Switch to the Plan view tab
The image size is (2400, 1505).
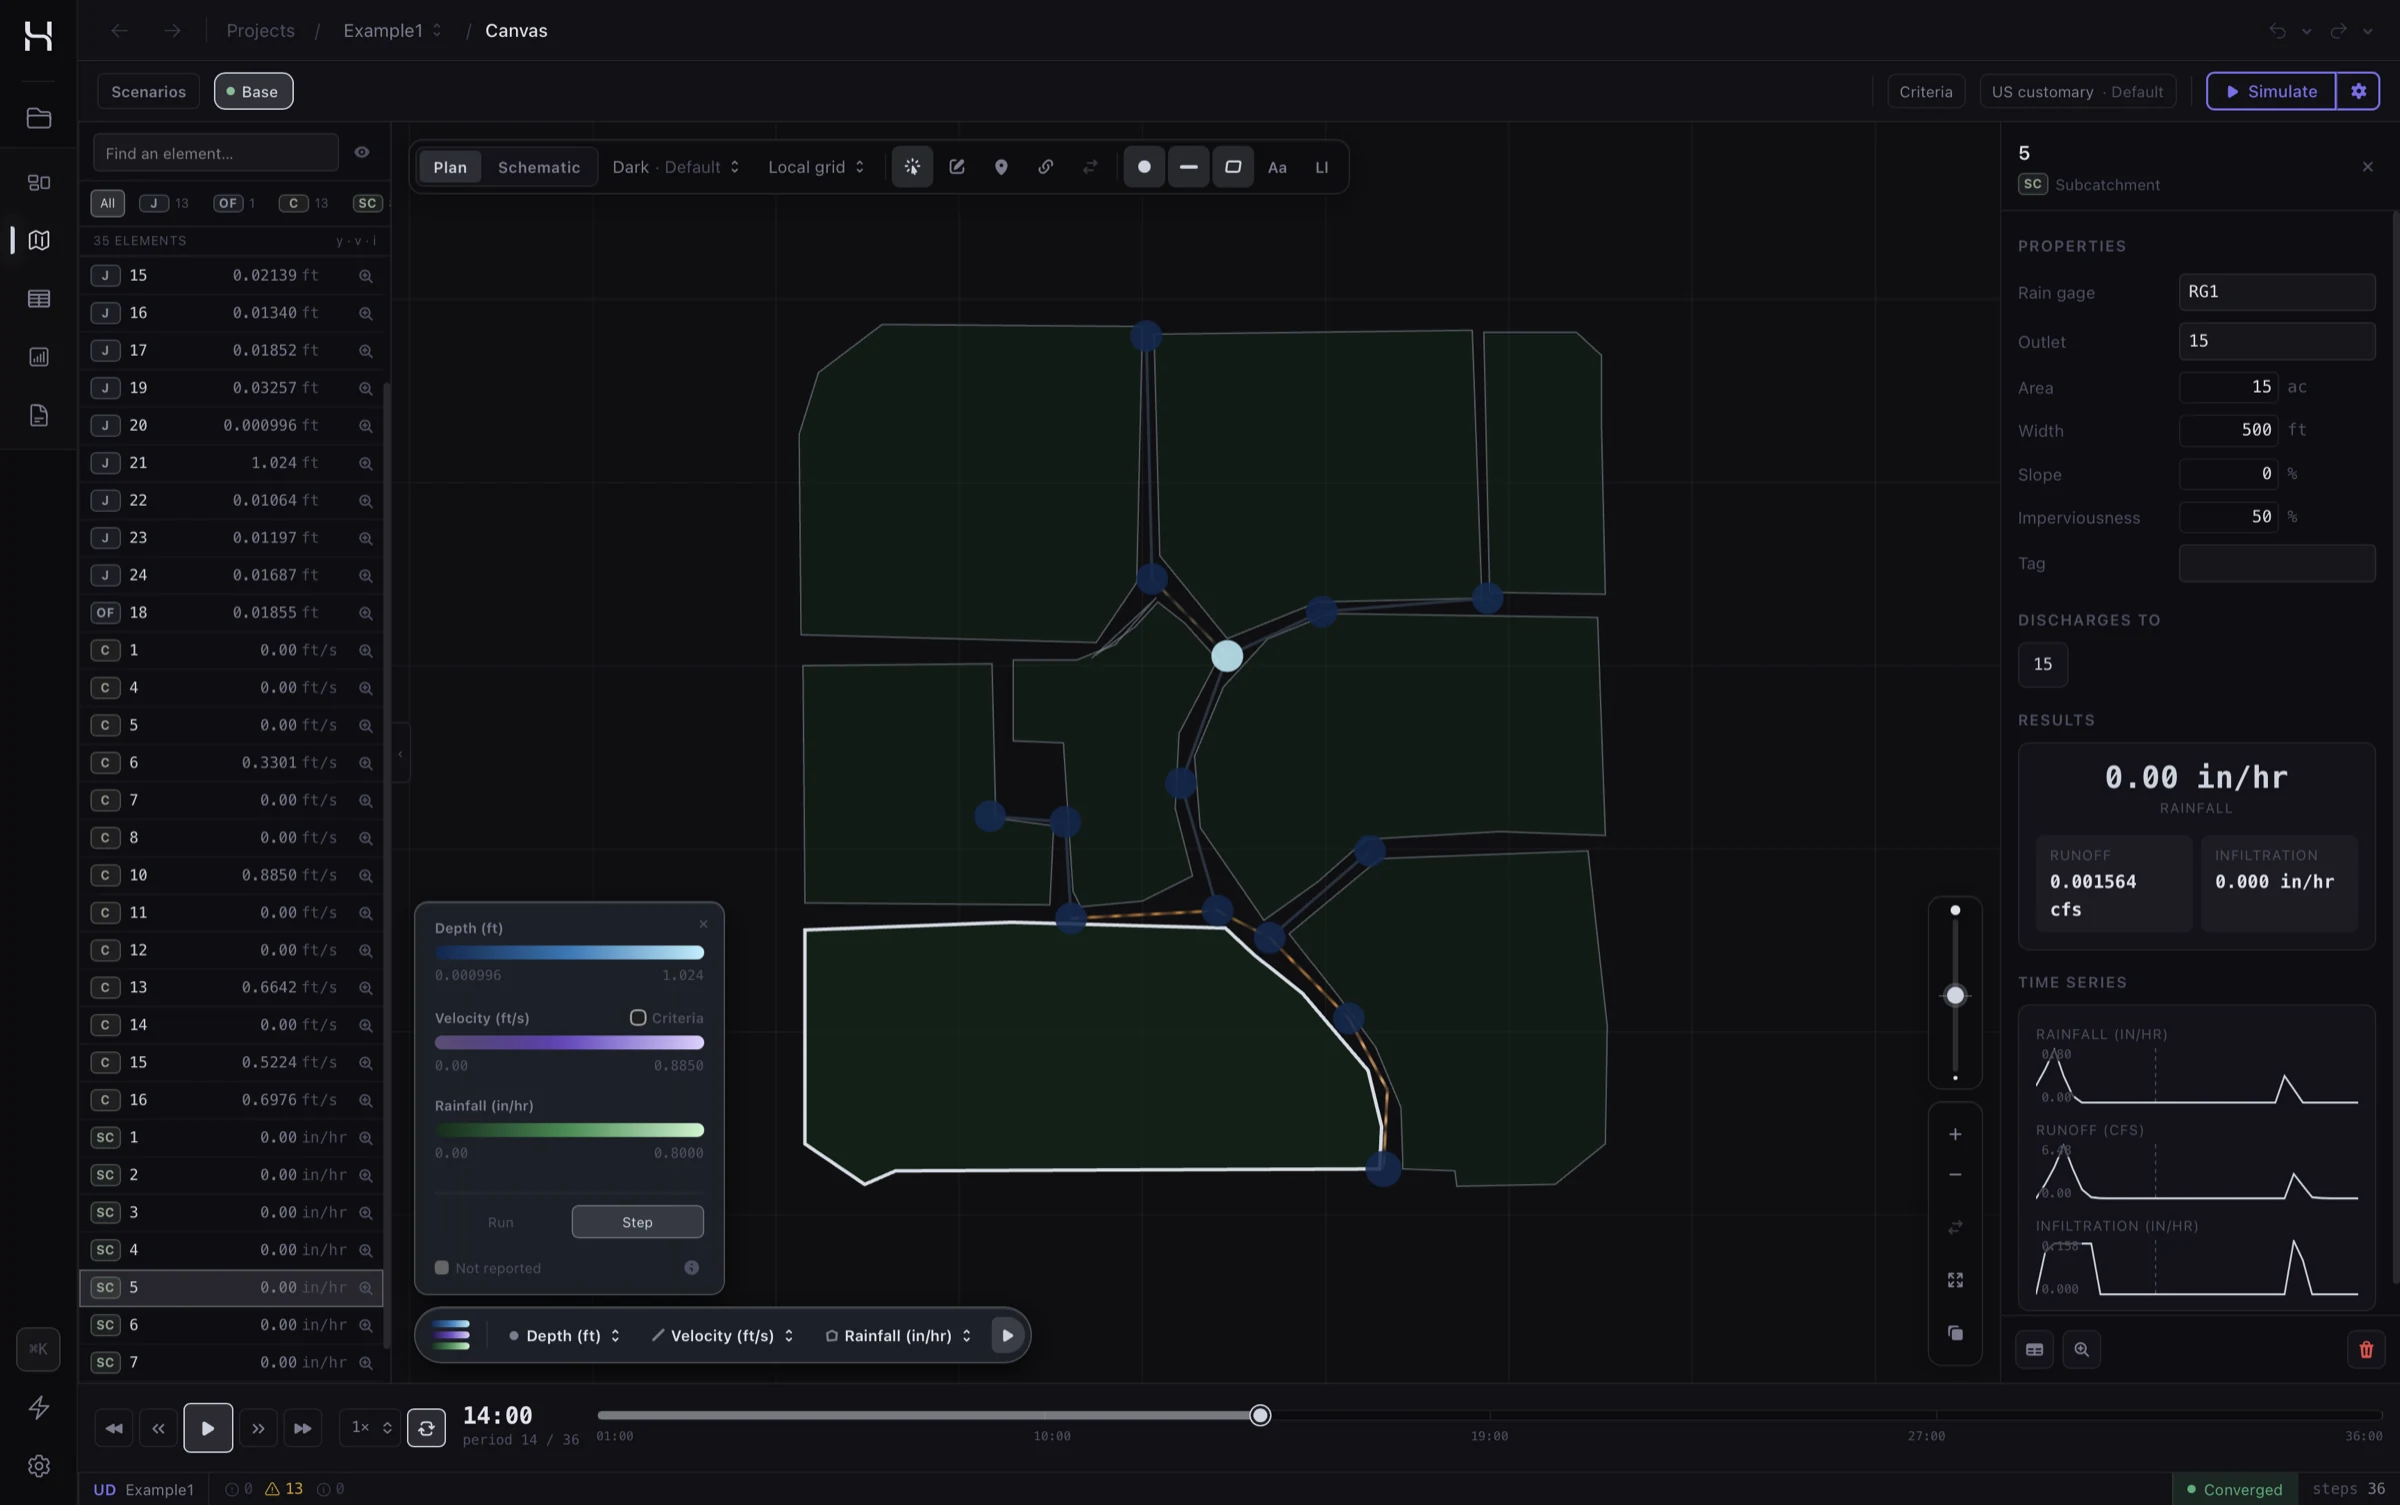point(450,167)
